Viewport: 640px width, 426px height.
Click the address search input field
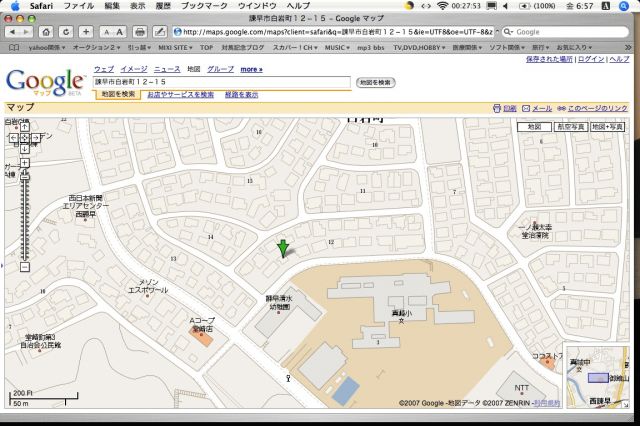pyautogui.click(x=222, y=82)
